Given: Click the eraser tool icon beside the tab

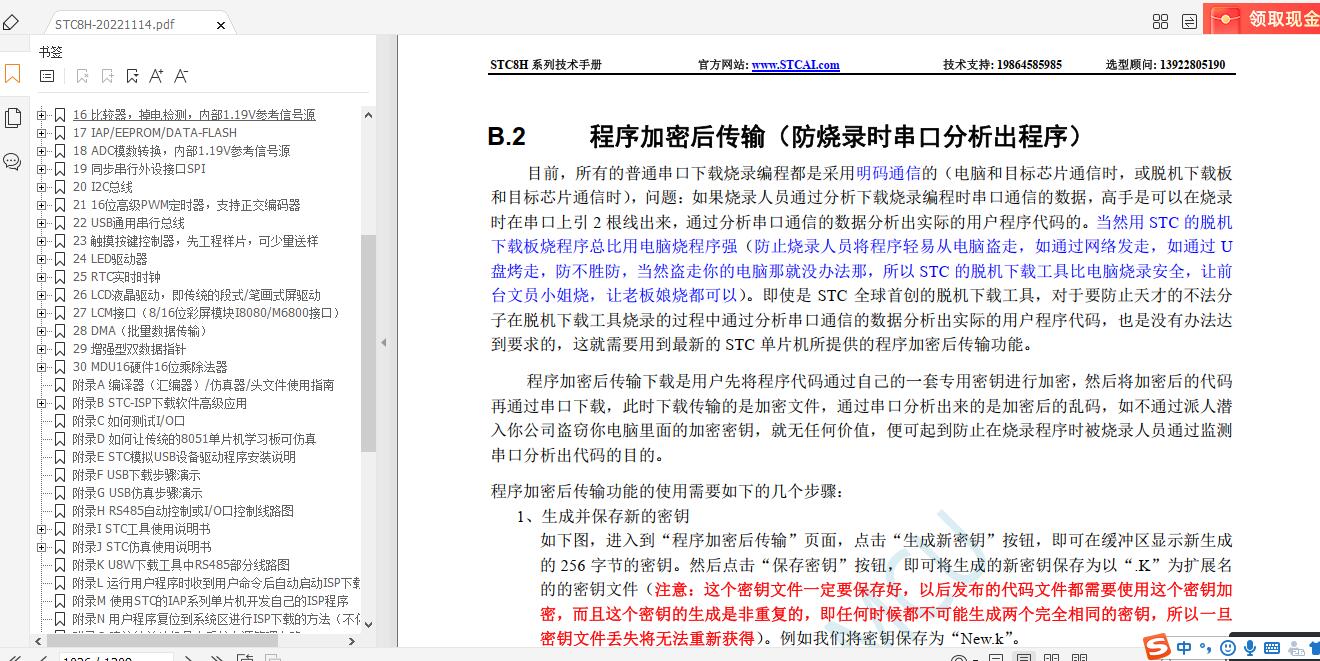Looking at the screenshot, I should coord(11,22).
